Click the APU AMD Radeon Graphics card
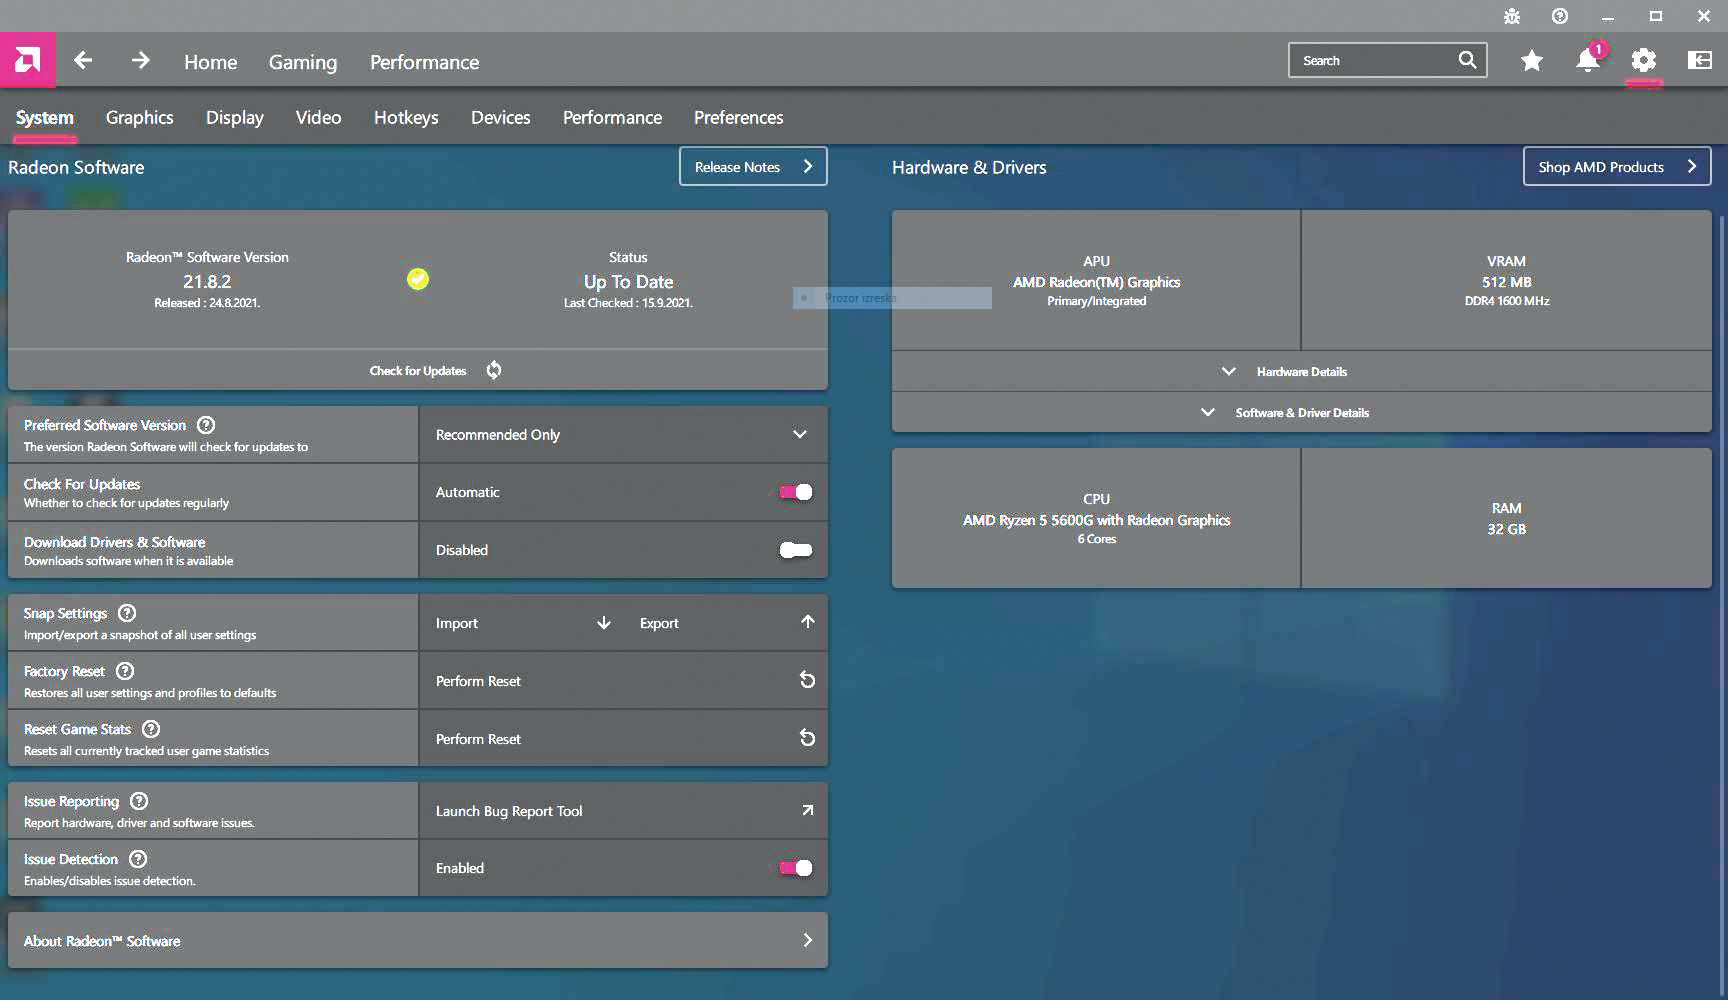The height and width of the screenshot is (1000, 1728). tap(1096, 280)
